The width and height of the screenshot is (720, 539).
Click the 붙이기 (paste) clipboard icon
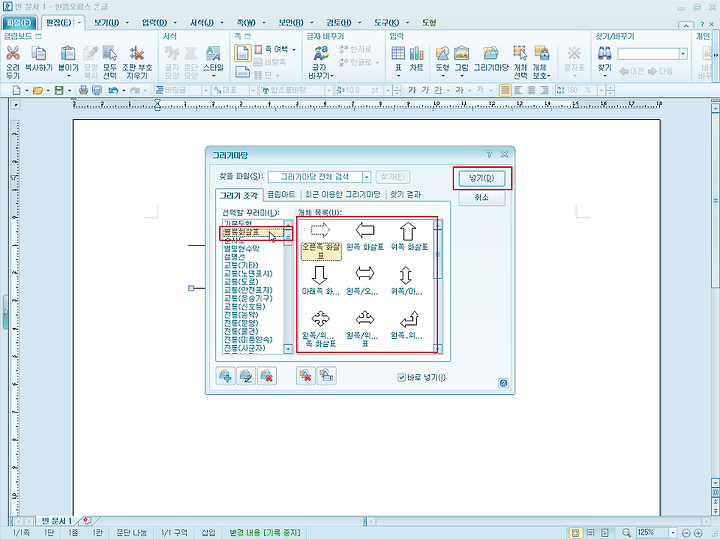point(68,54)
